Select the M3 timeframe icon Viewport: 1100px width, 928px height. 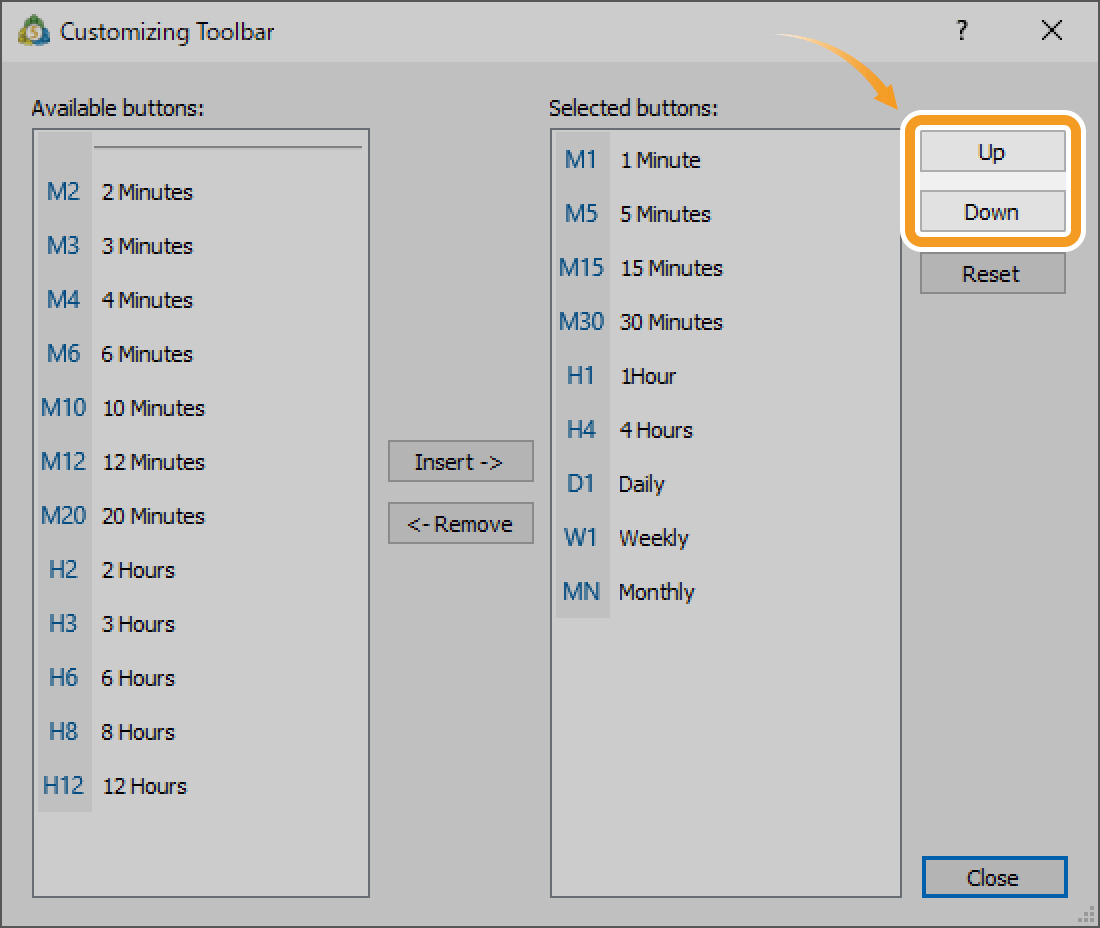(63, 246)
